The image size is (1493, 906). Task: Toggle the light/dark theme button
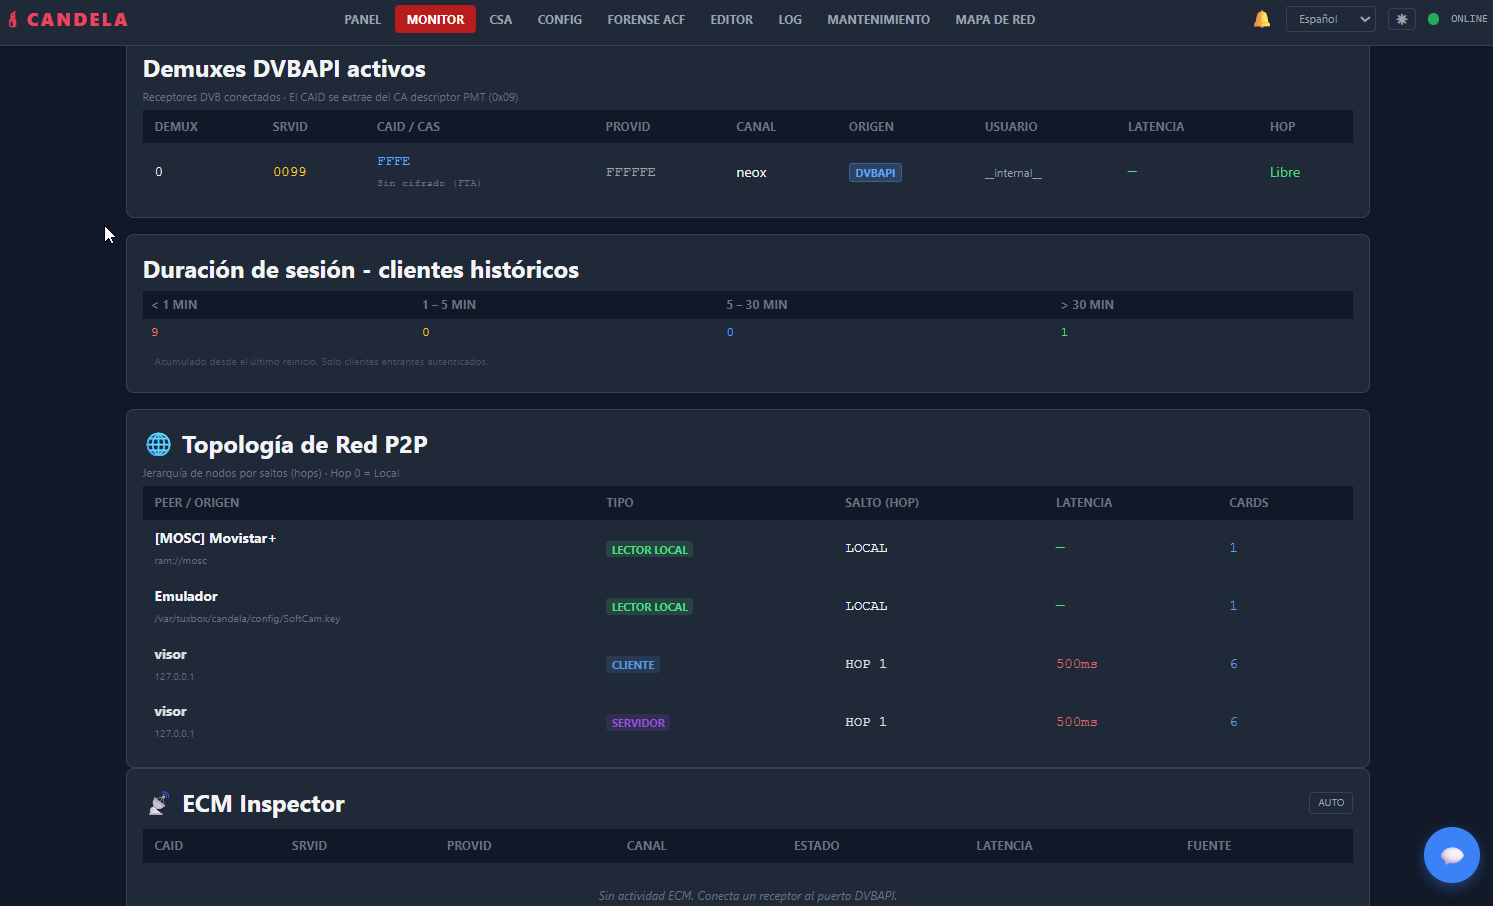click(x=1402, y=19)
